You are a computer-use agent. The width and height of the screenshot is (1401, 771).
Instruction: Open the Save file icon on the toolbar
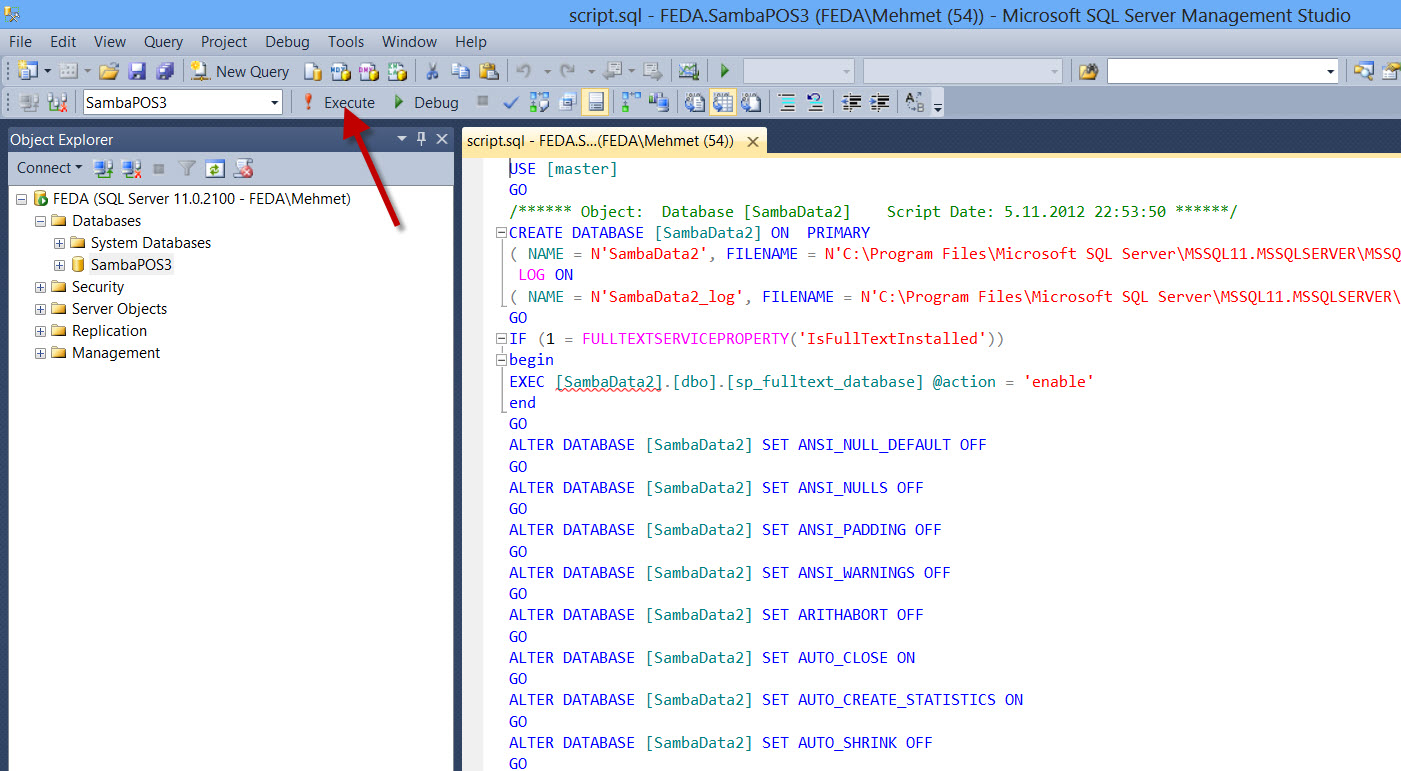click(x=137, y=70)
